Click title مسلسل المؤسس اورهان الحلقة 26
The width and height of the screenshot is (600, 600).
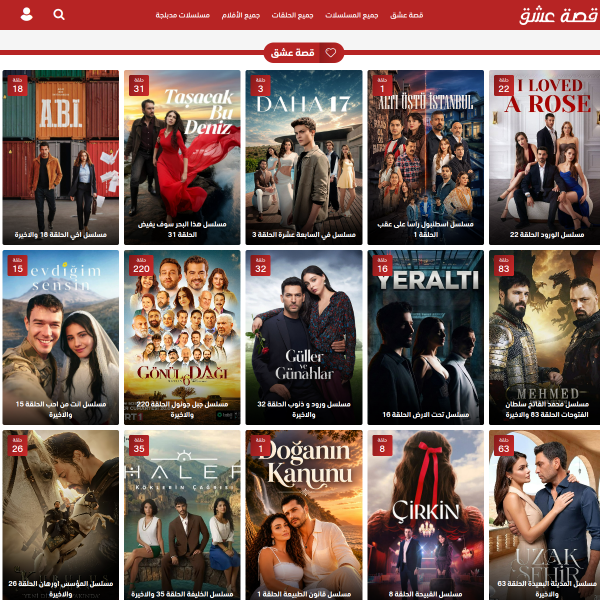tap(60, 589)
